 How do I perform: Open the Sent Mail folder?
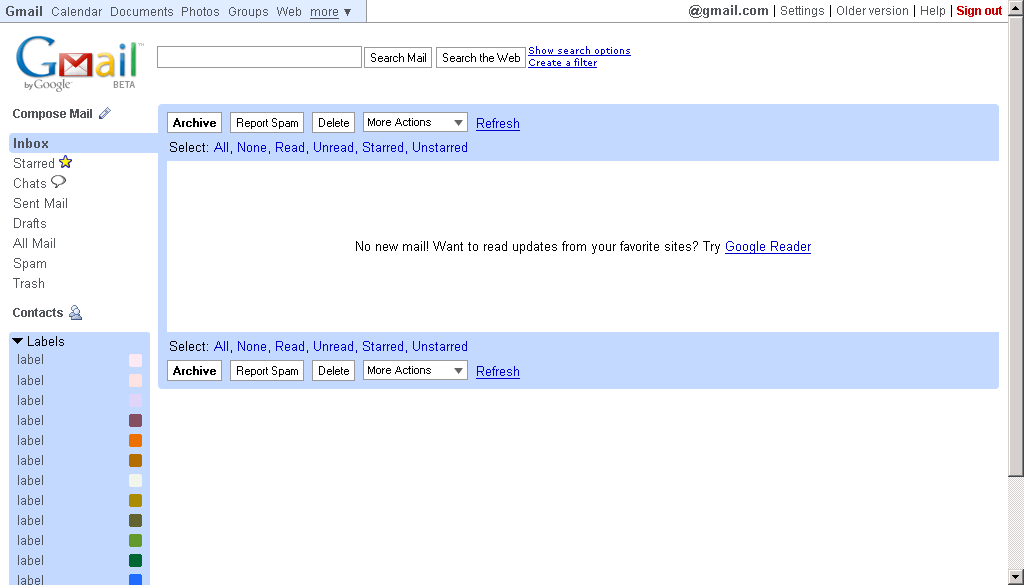(x=40, y=204)
